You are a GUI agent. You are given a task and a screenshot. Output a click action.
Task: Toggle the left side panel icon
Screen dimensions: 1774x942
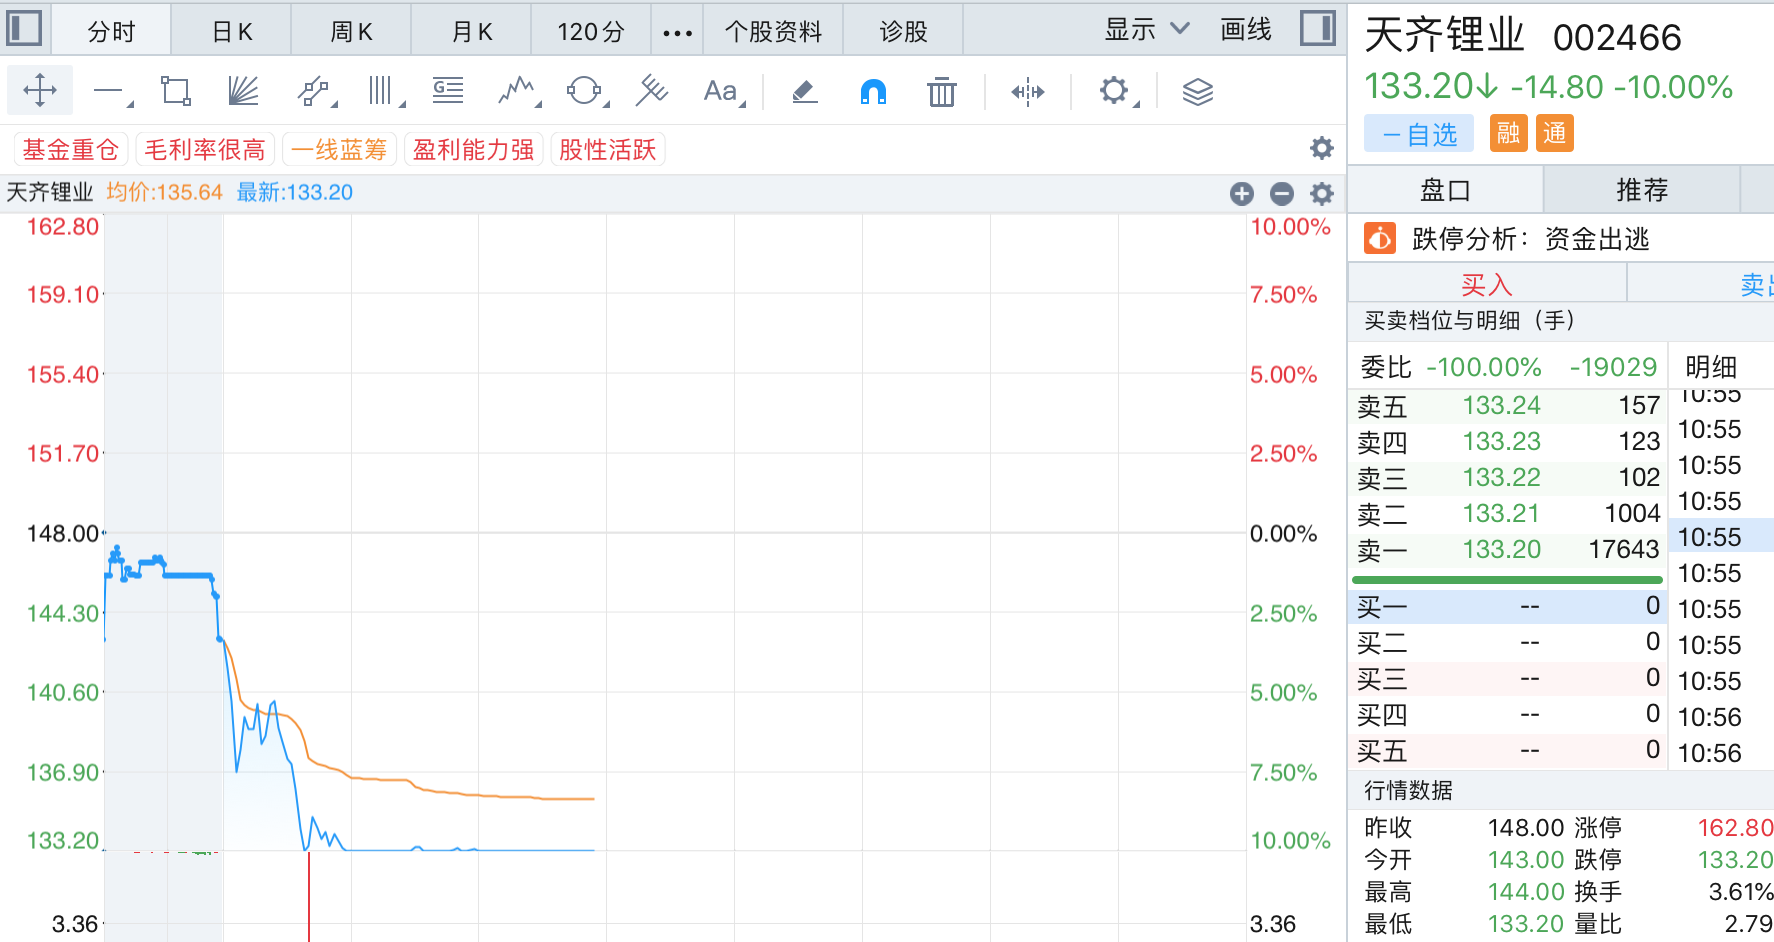[x=24, y=28]
